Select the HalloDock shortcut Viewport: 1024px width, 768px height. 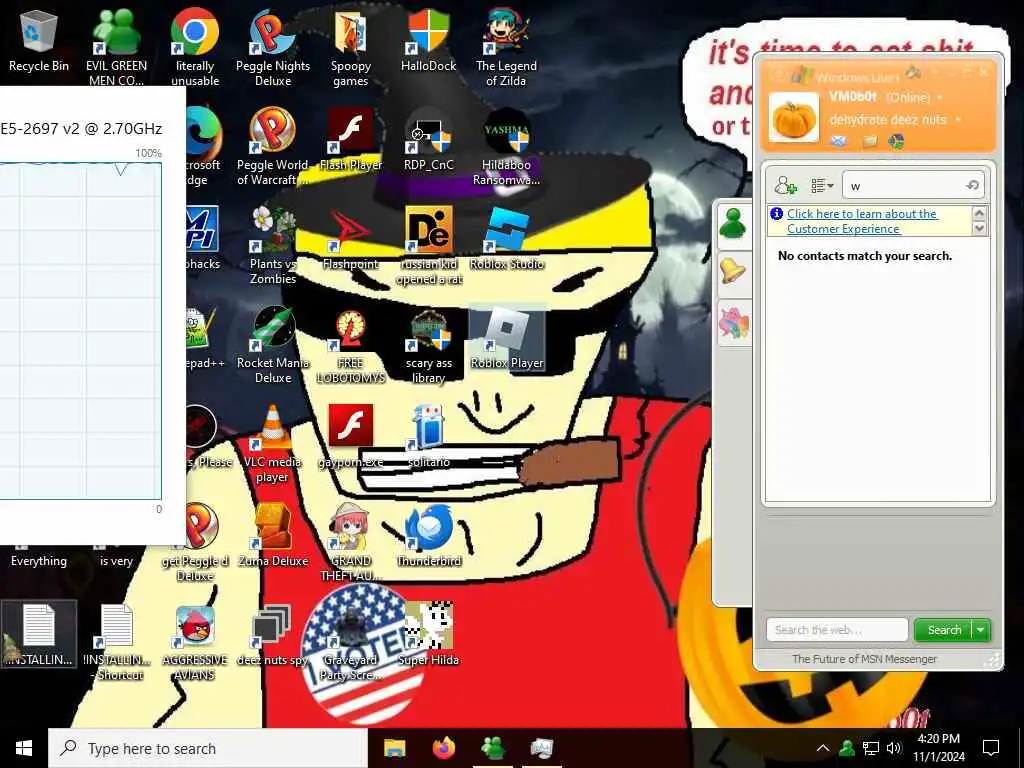coord(428,40)
